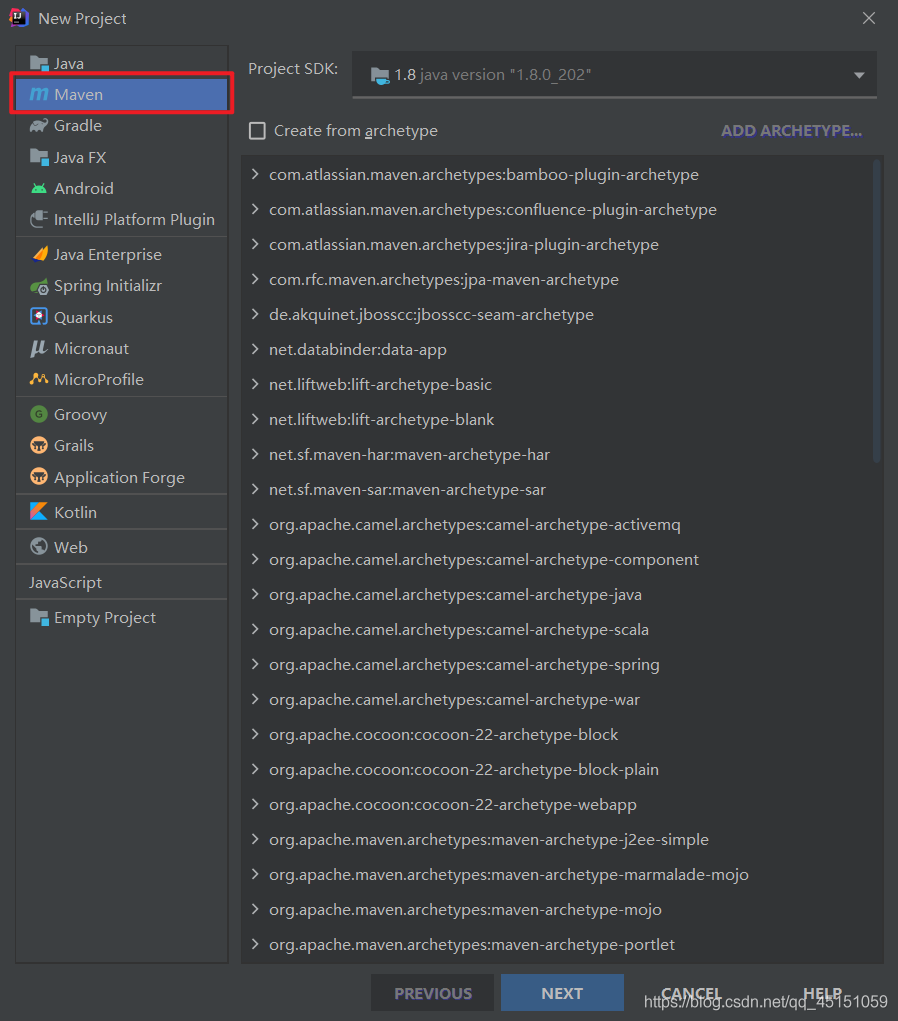Click the Java FX folder icon
Image resolution: width=898 pixels, height=1021 pixels.
(x=39, y=157)
